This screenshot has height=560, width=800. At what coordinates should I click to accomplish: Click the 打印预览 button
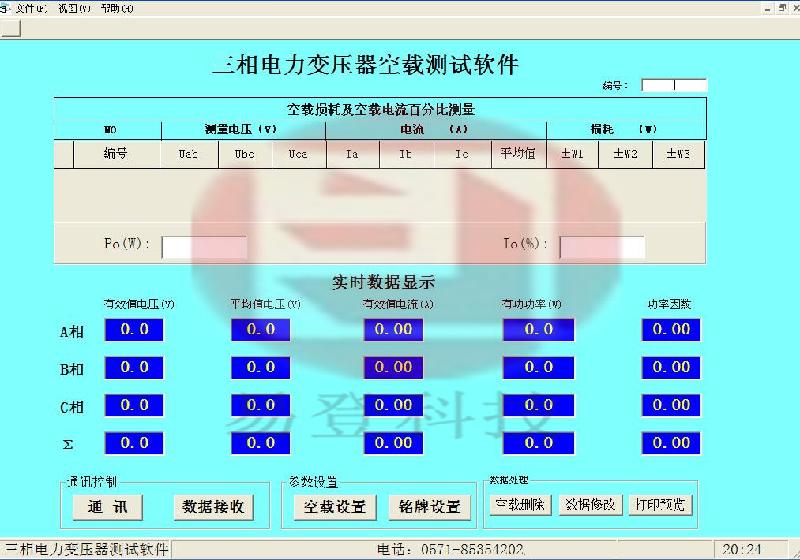pyautogui.click(x=660, y=505)
